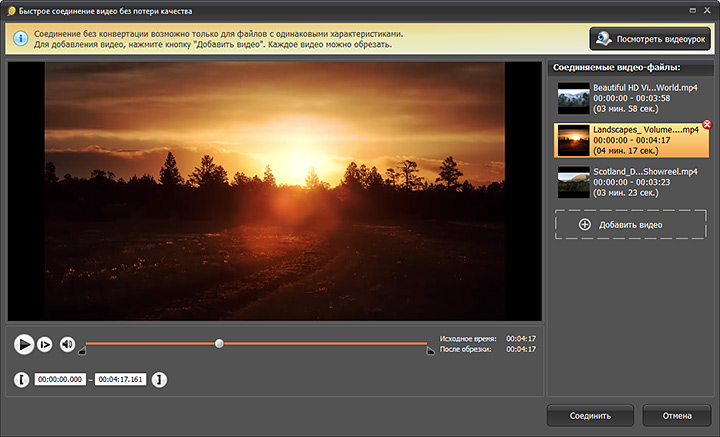Play the video preview
The height and width of the screenshot is (437, 720).
[24, 344]
